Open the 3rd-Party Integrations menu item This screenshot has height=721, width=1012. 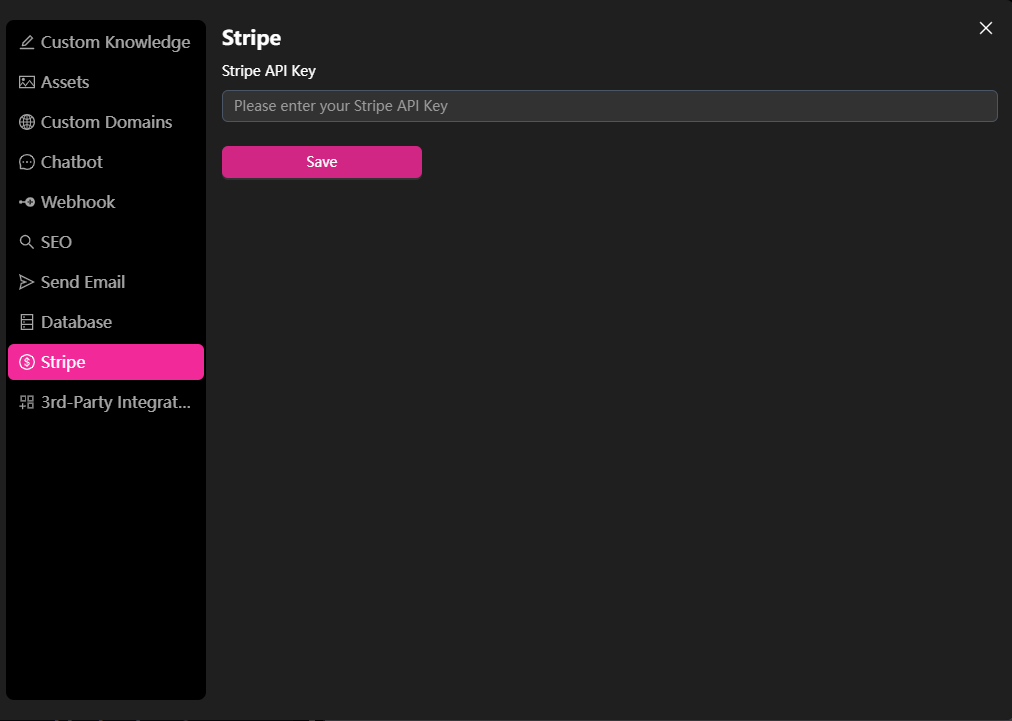point(115,402)
